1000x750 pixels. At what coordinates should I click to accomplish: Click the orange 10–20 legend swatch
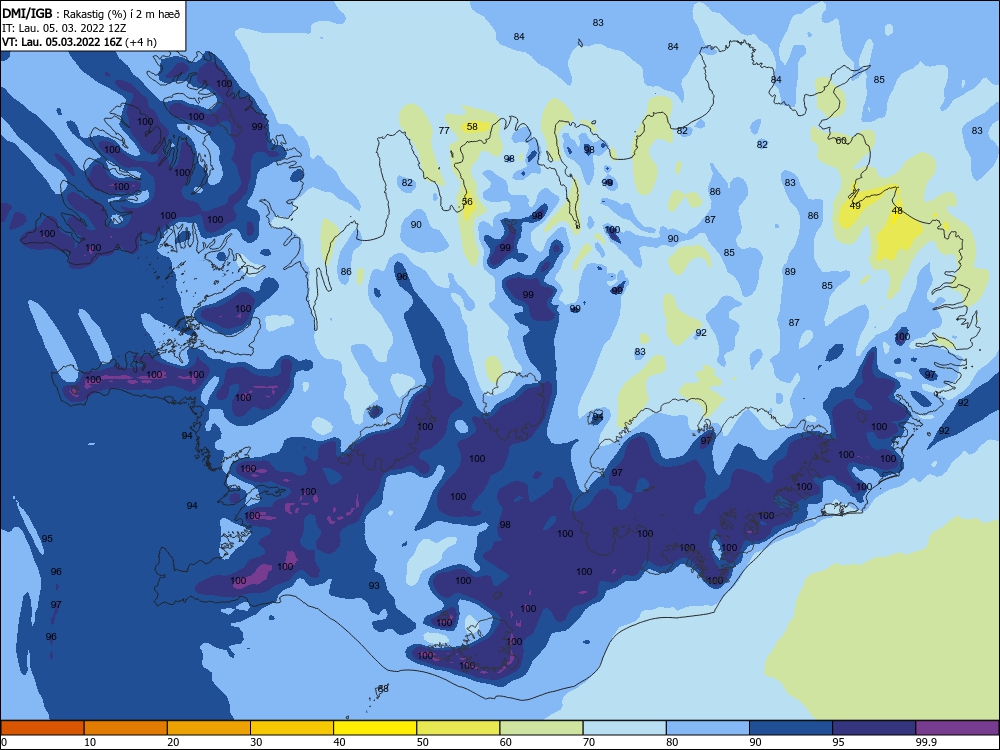click(126, 728)
